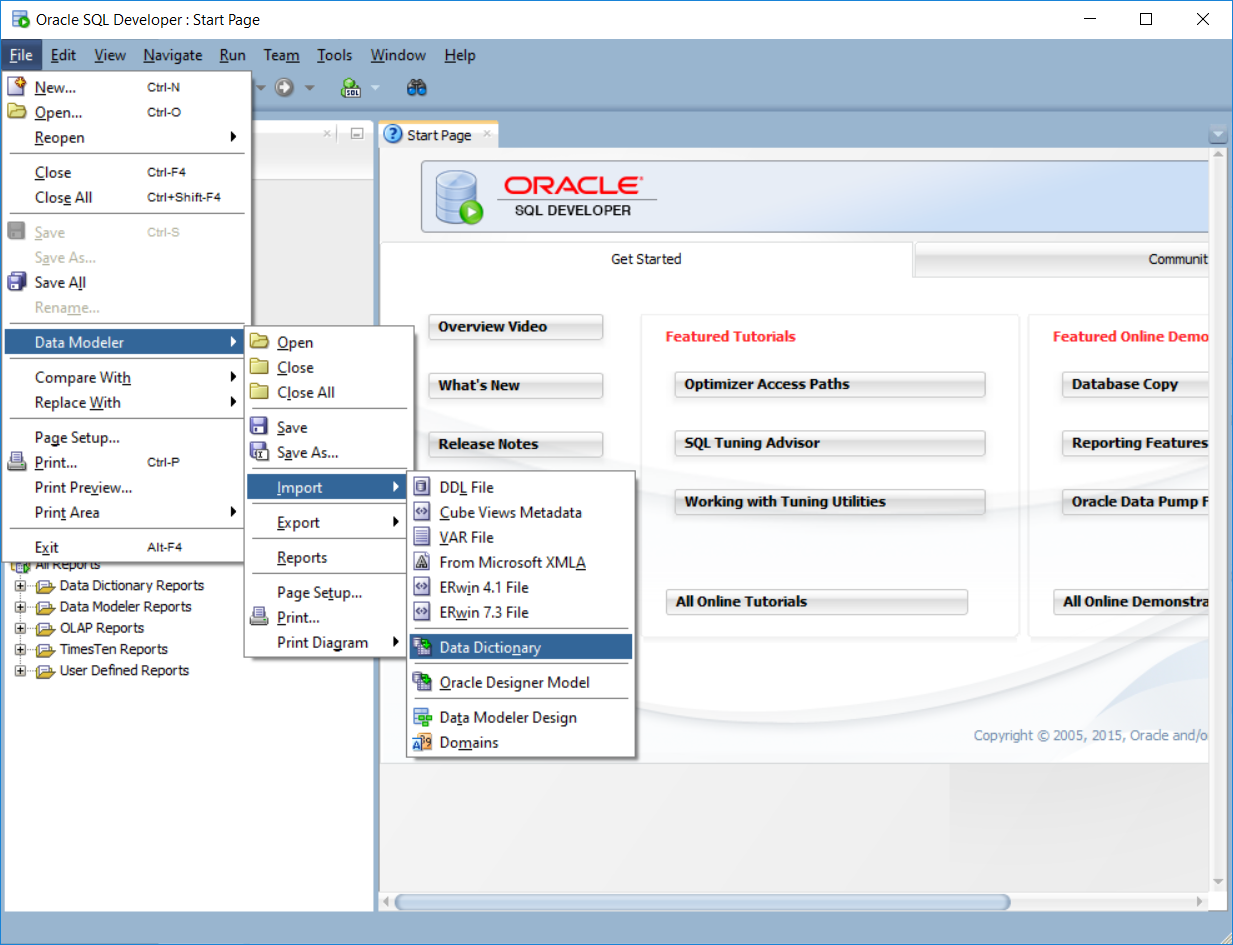Click the horizontal scrollbar of Start Page
The width and height of the screenshot is (1233, 945).
[x=703, y=902]
